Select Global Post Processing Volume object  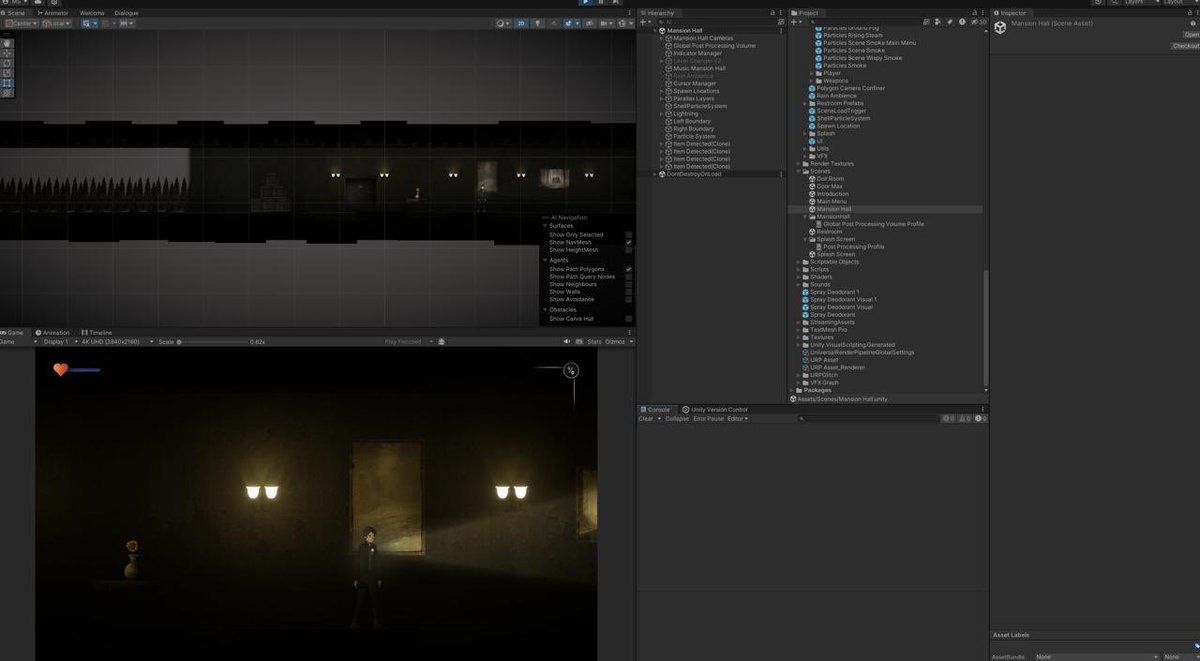click(714, 46)
